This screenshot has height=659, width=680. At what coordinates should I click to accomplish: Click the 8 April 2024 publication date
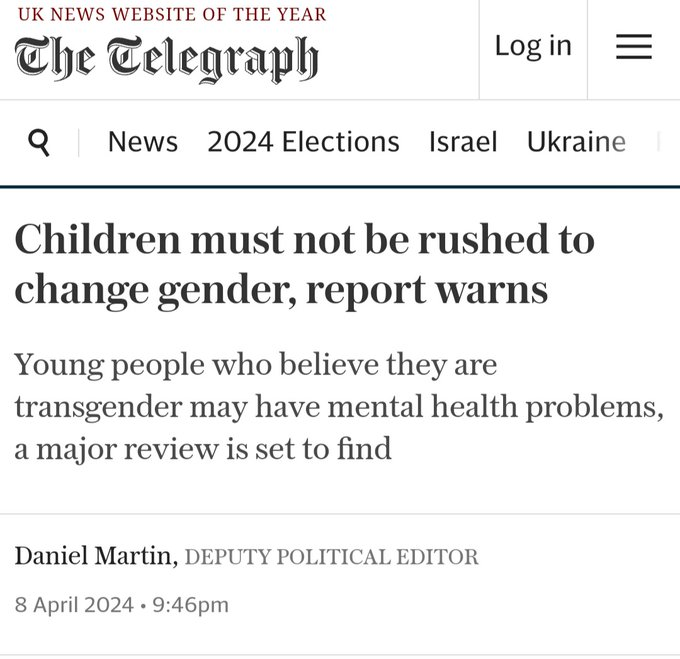pos(74,605)
